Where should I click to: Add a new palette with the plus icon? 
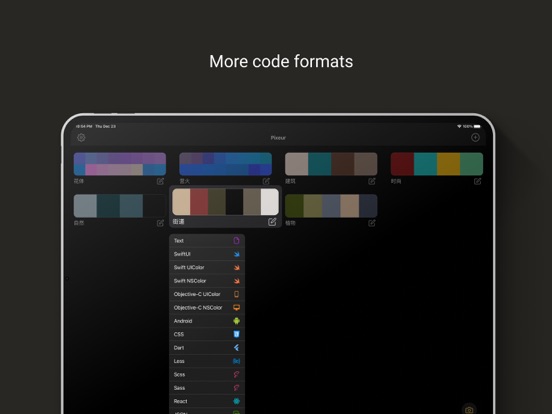coord(475,138)
